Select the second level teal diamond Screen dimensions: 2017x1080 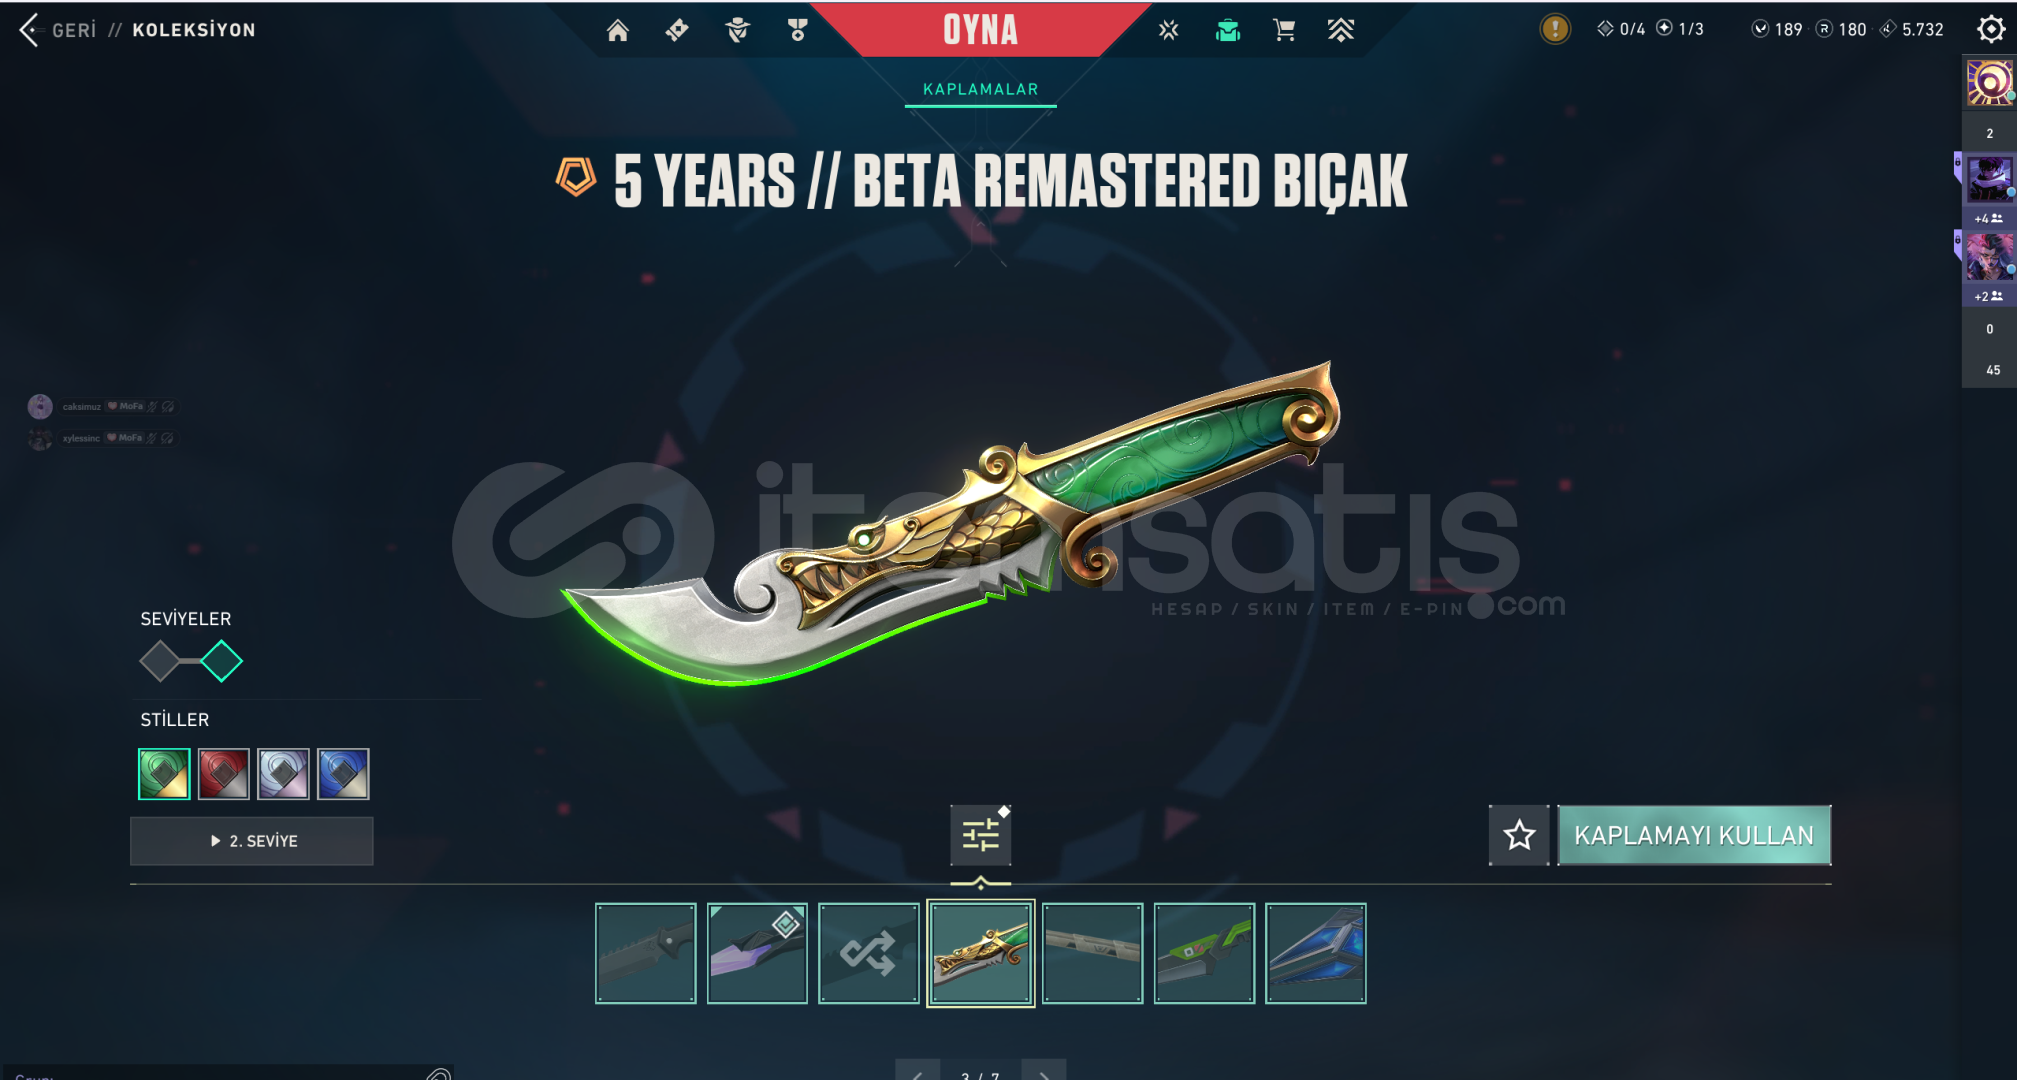point(221,661)
